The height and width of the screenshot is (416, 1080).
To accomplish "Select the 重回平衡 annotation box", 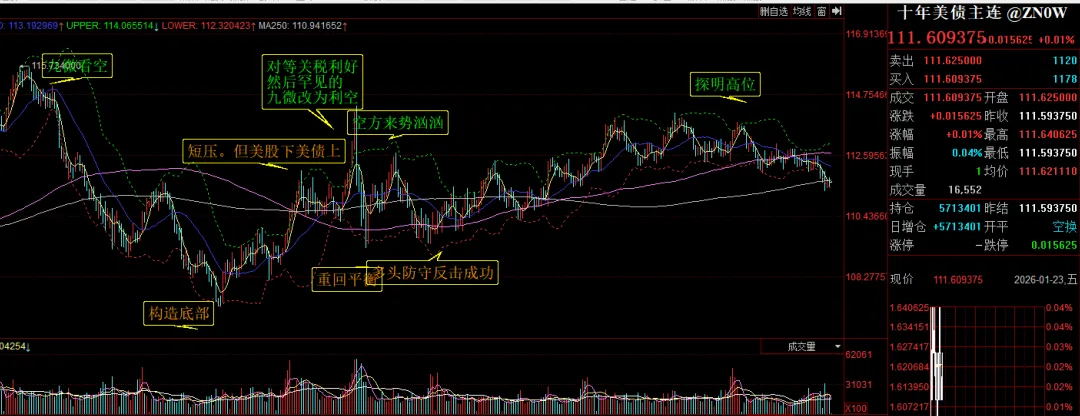I will [346, 280].
